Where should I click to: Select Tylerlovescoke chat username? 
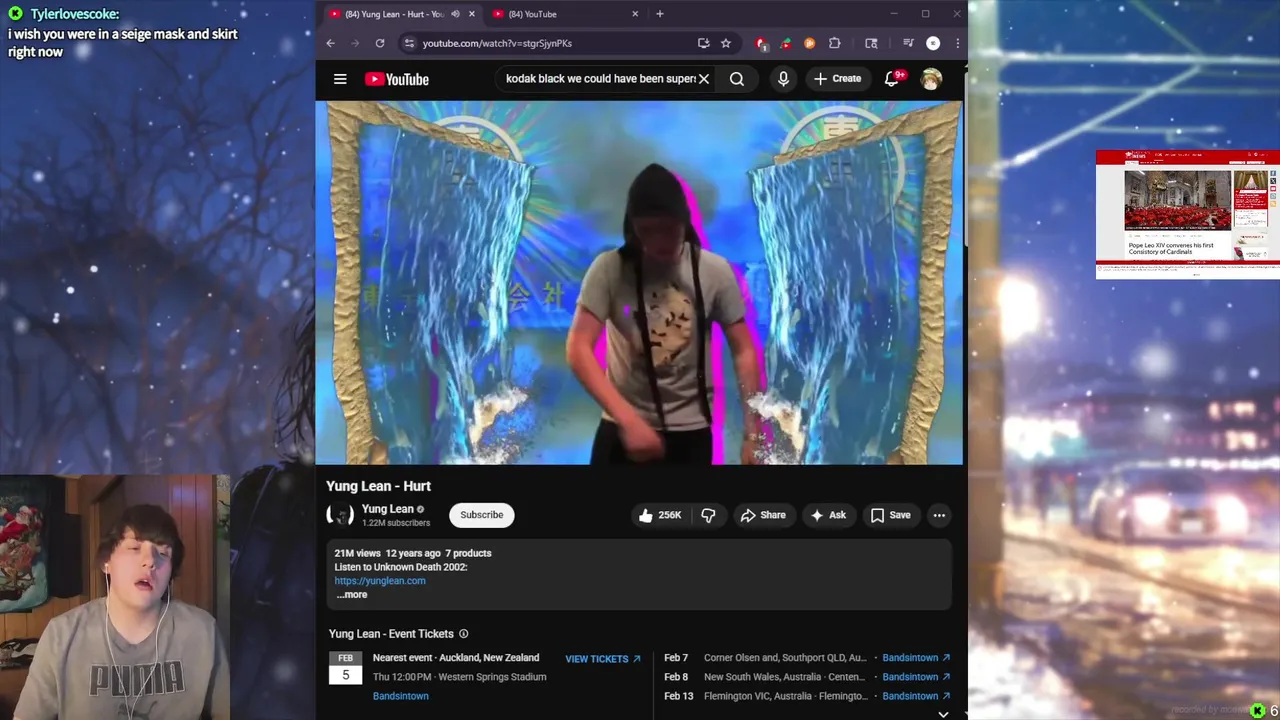pos(74,14)
